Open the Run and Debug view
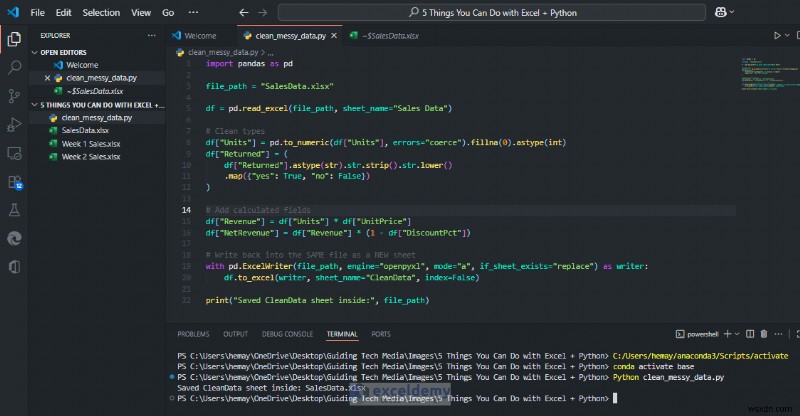This screenshot has height=416, width=800. 14,124
